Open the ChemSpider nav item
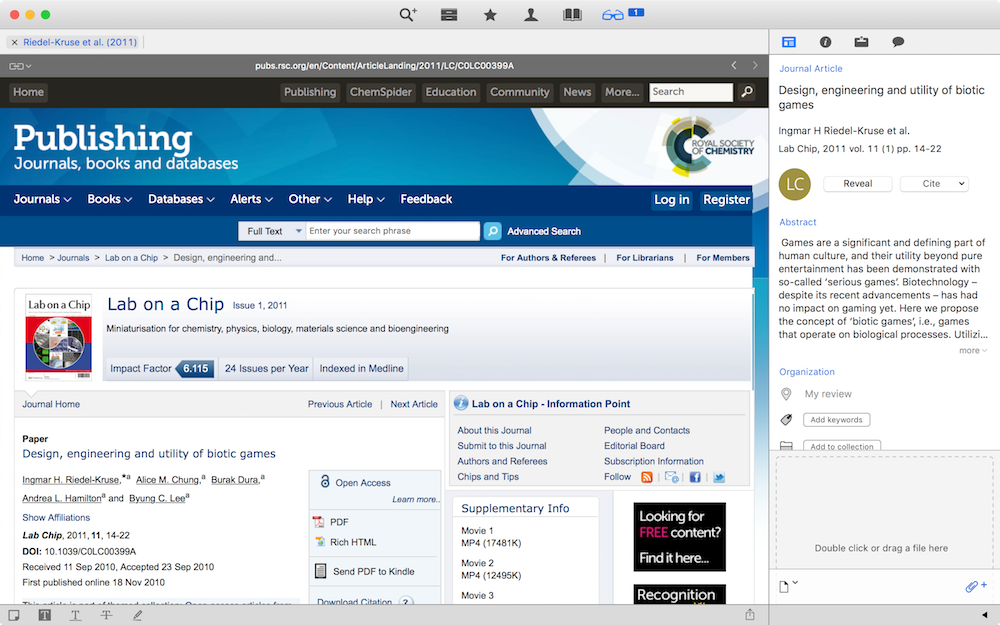The image size is (1000, 625). click(x=381, y=92)
